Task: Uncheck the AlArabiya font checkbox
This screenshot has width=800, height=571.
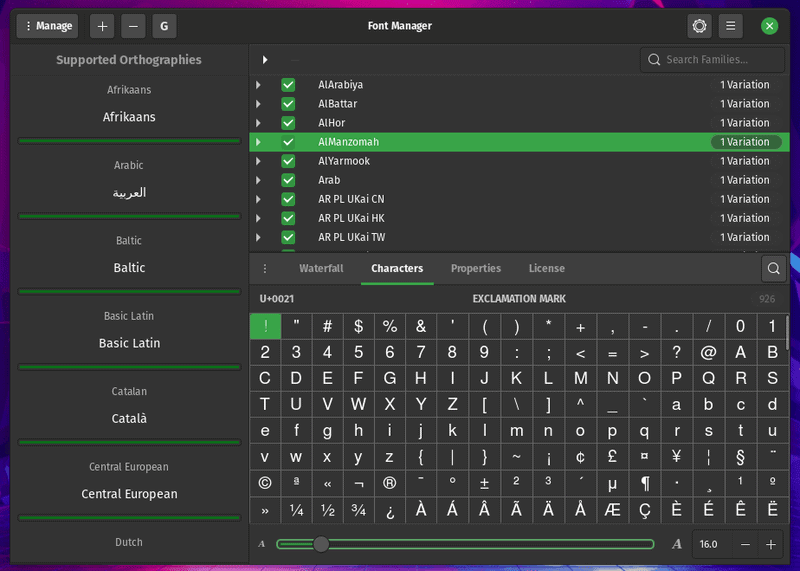Action: (288, 85)
